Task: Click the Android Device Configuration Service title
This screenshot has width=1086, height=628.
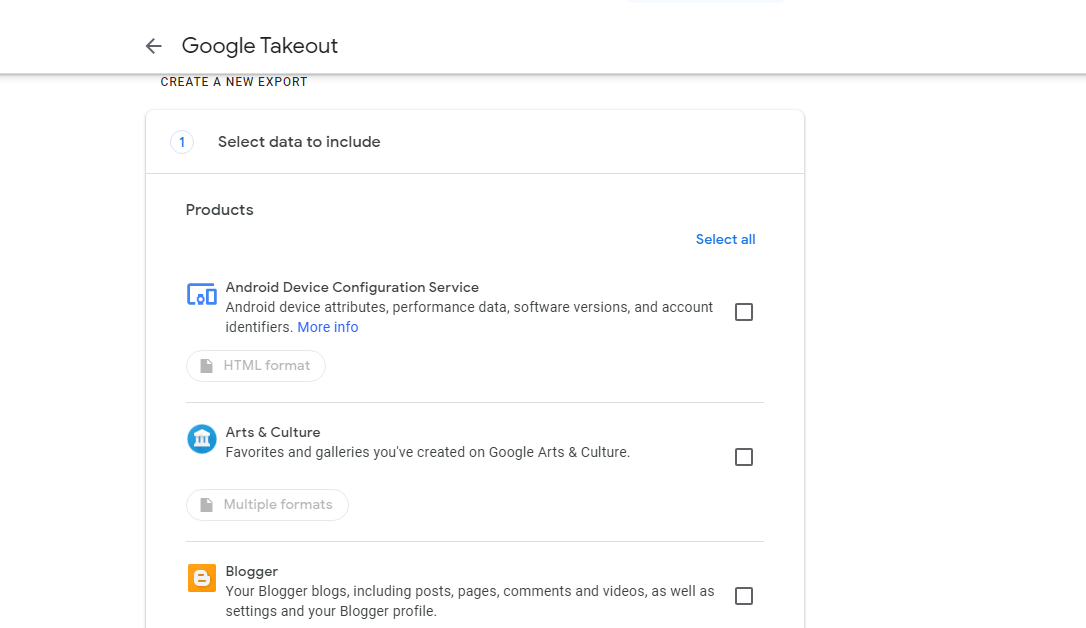Action: [352, 287]
